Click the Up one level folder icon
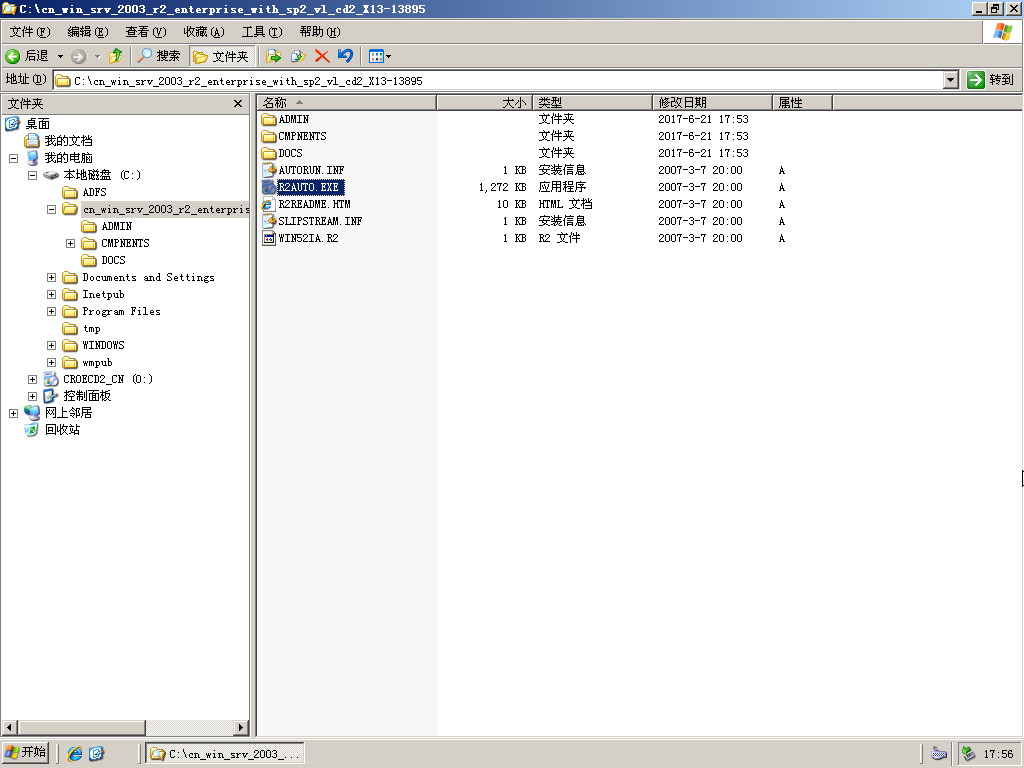The image size is (1024, 768). (116, 56)
